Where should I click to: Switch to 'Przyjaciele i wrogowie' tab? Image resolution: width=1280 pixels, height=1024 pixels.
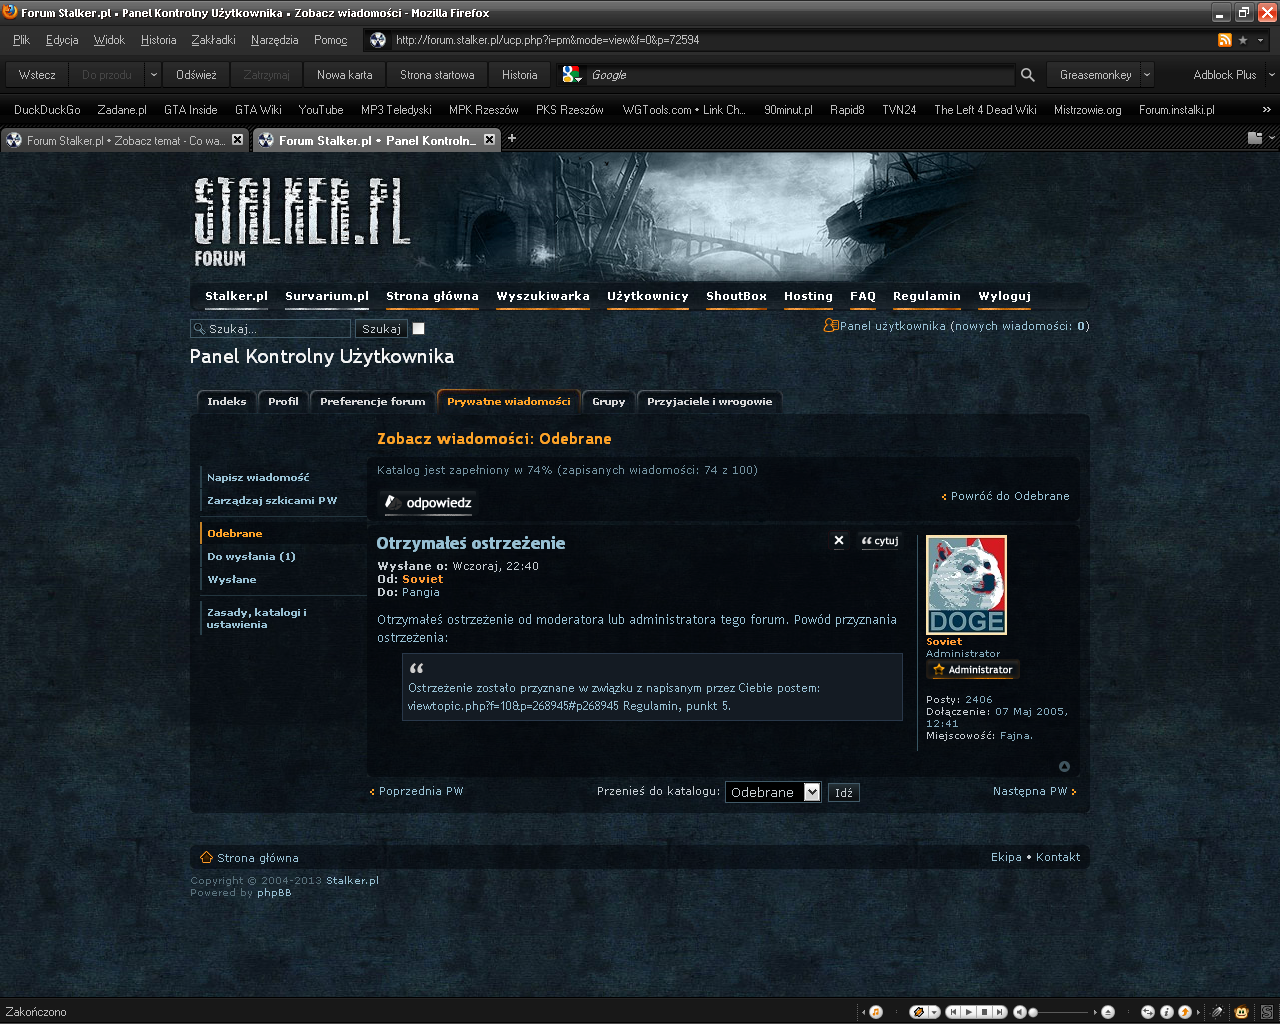coord(709,401)
